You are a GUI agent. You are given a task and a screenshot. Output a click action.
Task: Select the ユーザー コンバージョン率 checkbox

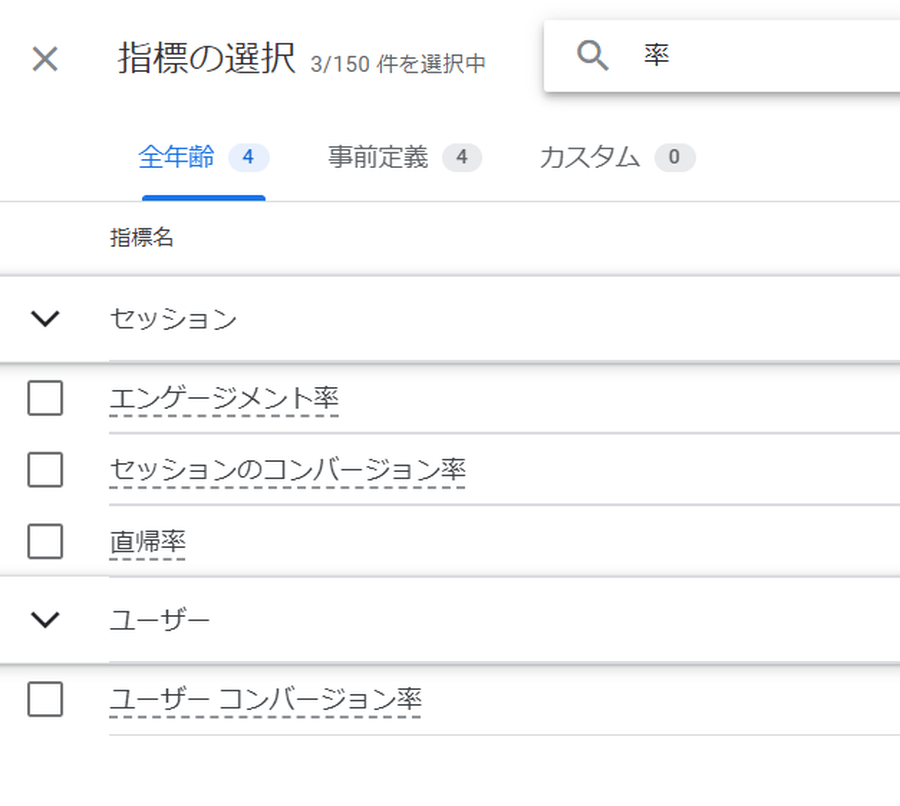tap(45, 699)
